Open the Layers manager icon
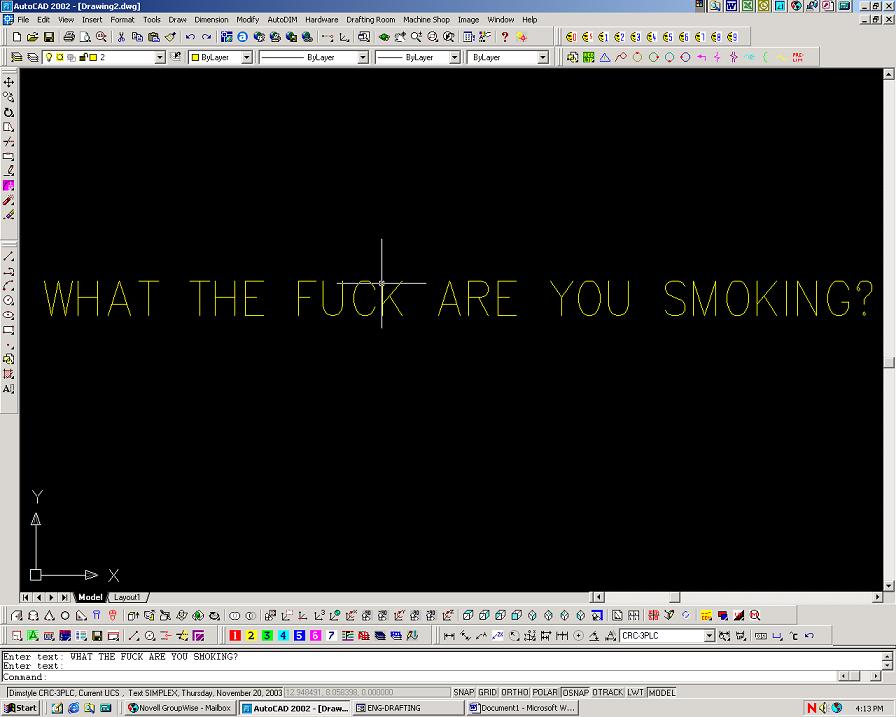Image resolution: width=896 pixels, height=717 pixels. [16, 58]
